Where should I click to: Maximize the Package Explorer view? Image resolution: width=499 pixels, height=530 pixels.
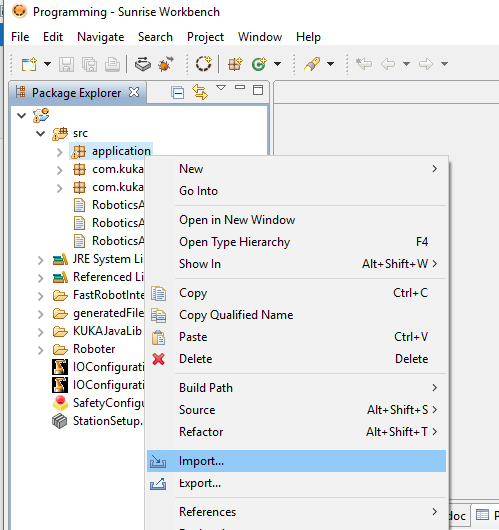point(258,90)
